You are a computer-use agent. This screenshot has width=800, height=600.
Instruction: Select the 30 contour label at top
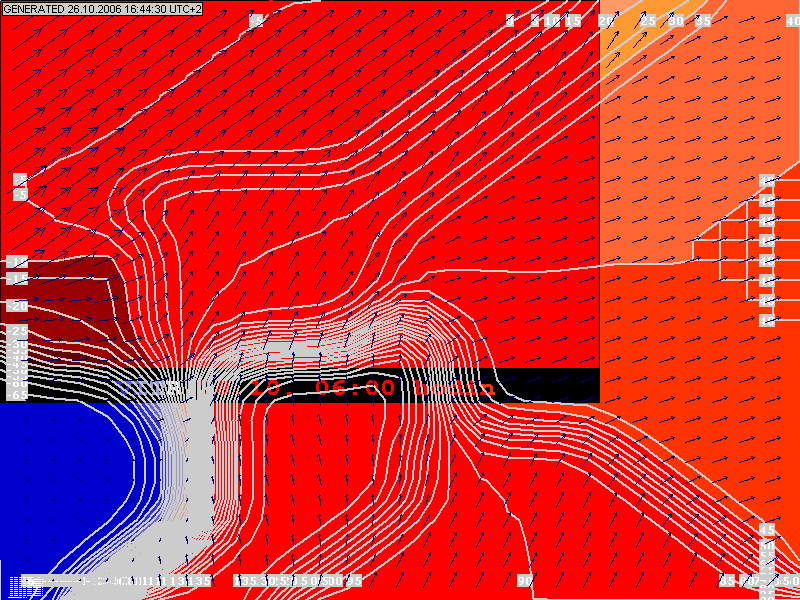676,20
